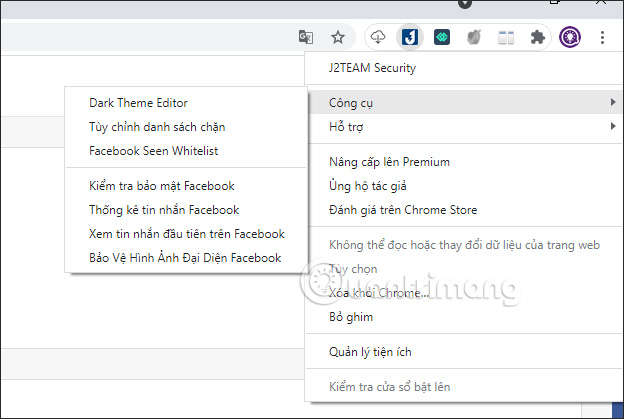Click the J2TEAM Security extension icon

[410, 37]
